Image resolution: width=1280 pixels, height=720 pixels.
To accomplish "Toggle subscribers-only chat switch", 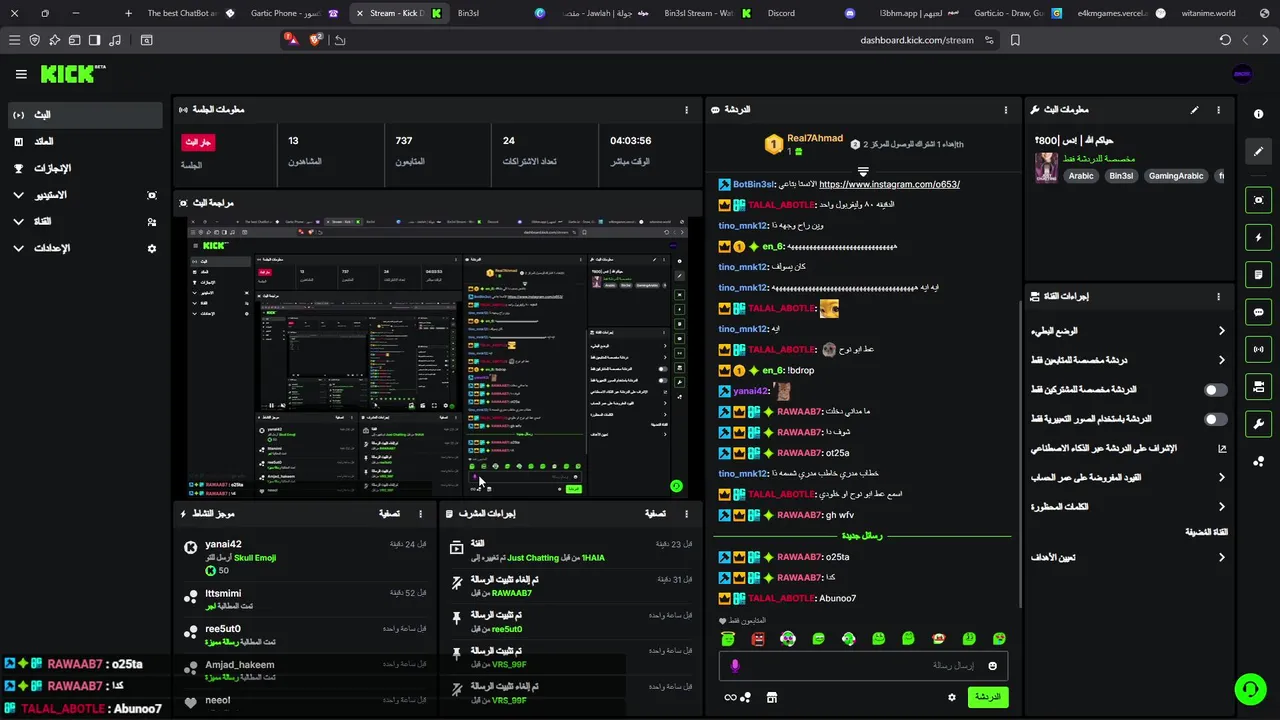I will click(1215, 390).
